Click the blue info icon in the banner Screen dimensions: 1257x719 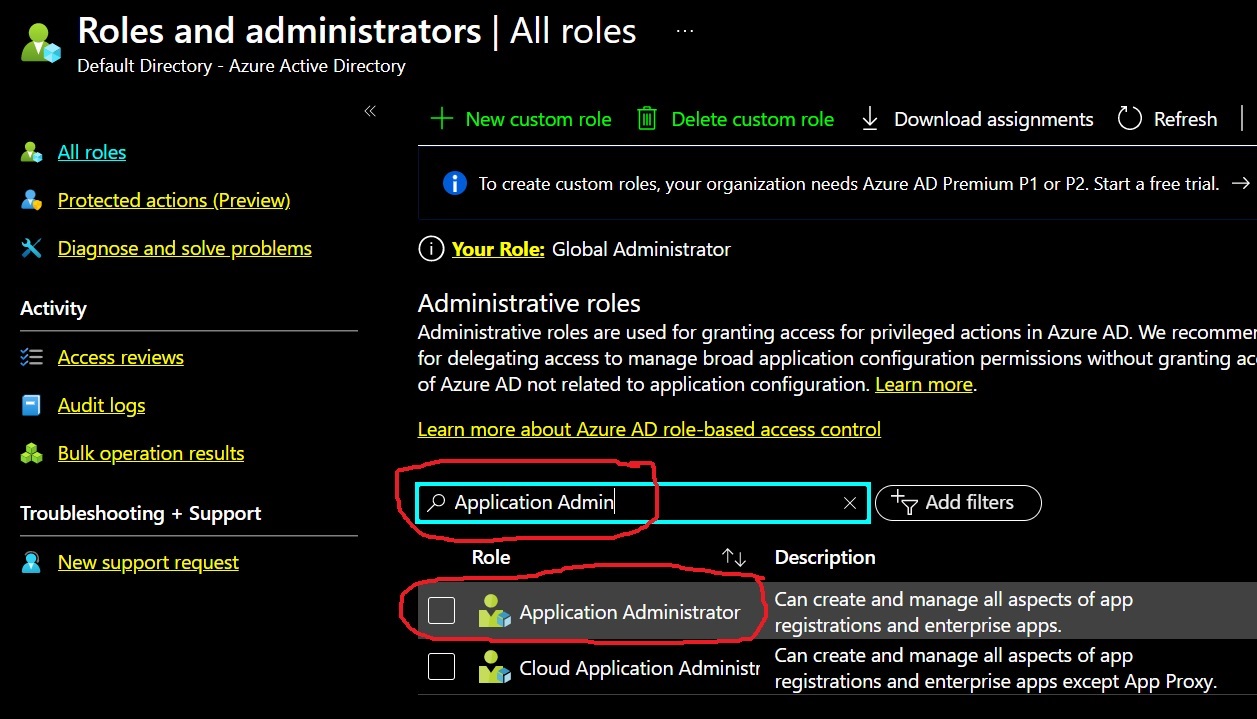(454, 183)
